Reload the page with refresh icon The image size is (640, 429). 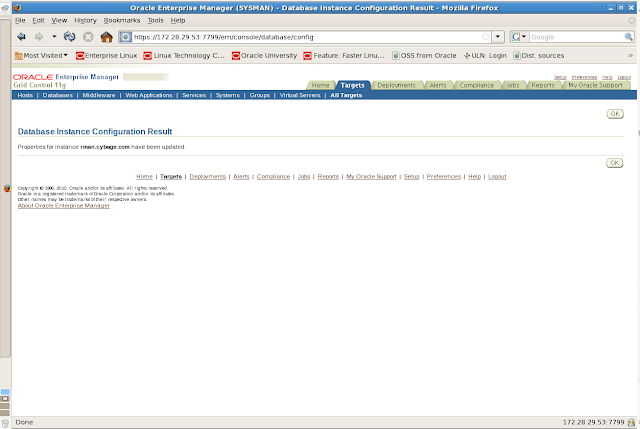tap(69, 37)
